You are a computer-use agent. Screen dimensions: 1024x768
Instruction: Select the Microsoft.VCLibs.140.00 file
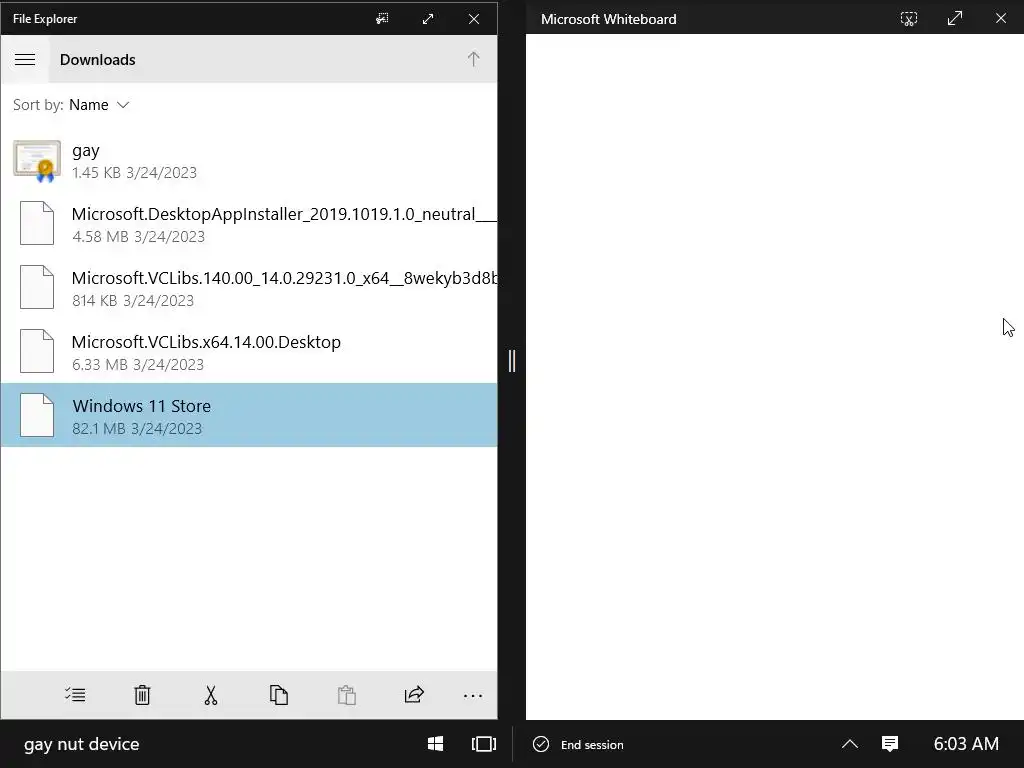pos(249,289)
